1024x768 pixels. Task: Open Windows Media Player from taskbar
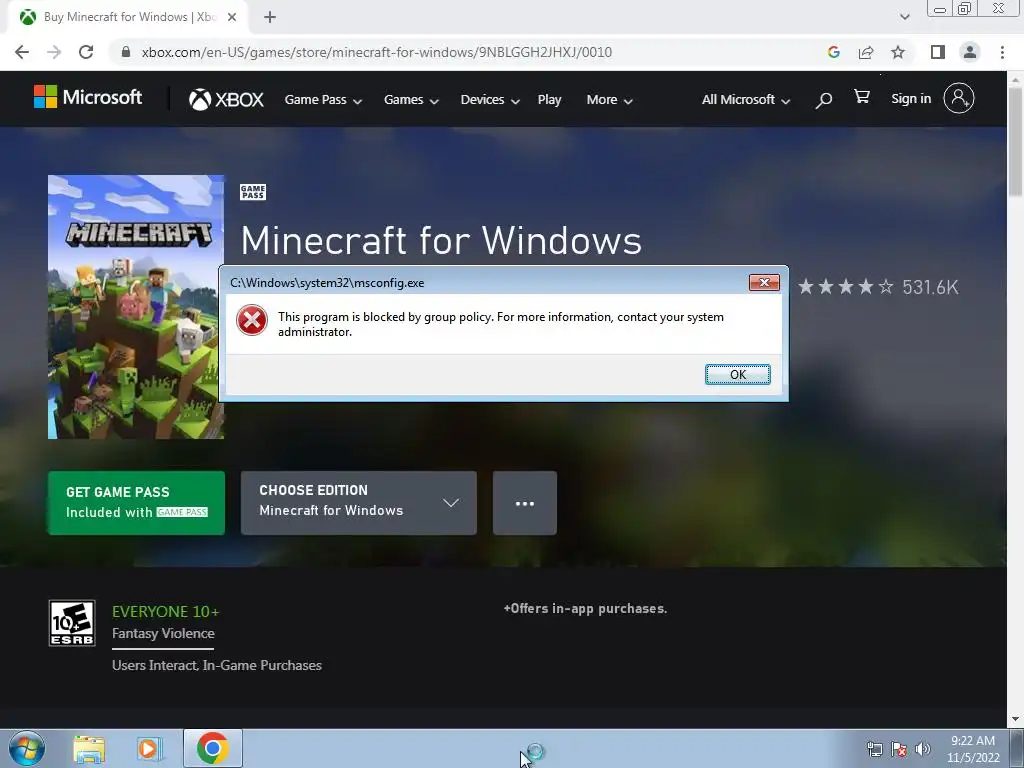(x=150, y=749)
